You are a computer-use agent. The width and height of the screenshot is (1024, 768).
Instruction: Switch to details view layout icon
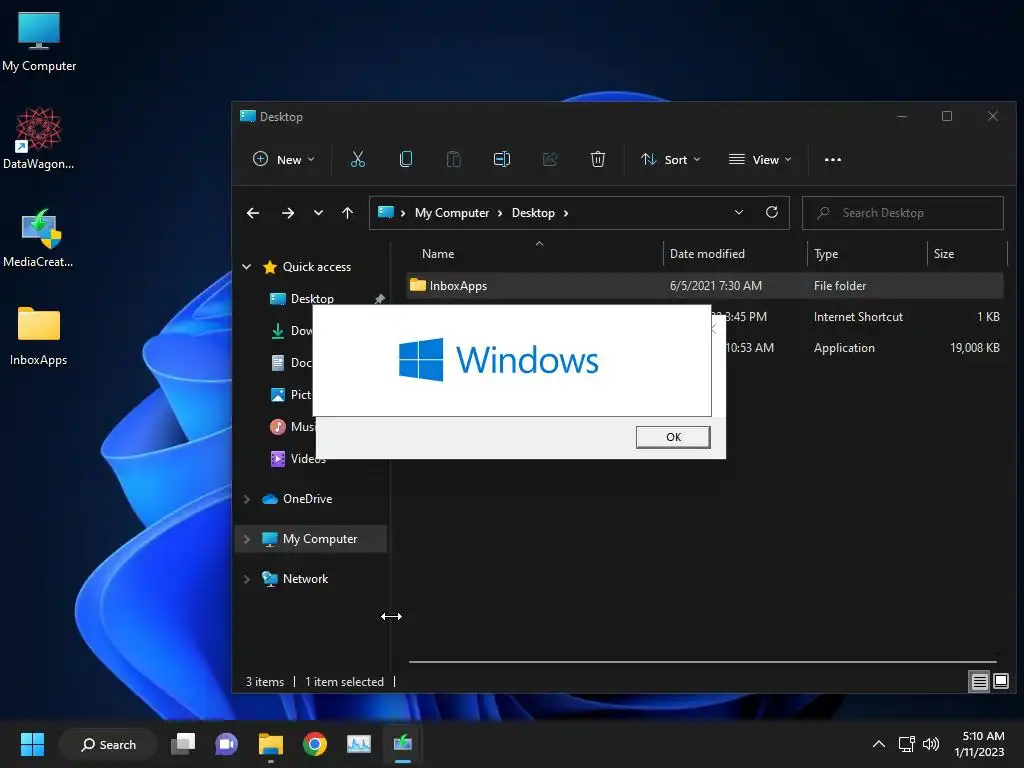979,682
